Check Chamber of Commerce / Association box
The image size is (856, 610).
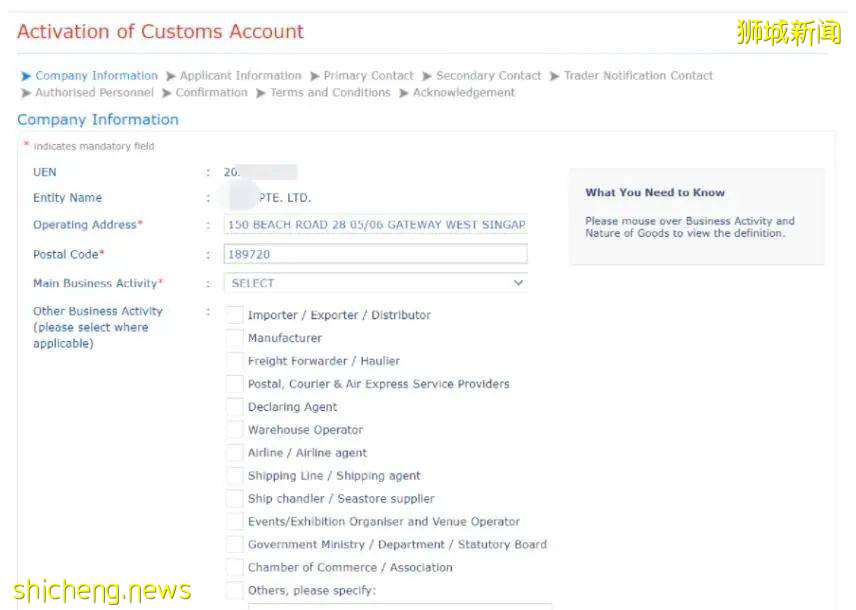click(235, 567)
